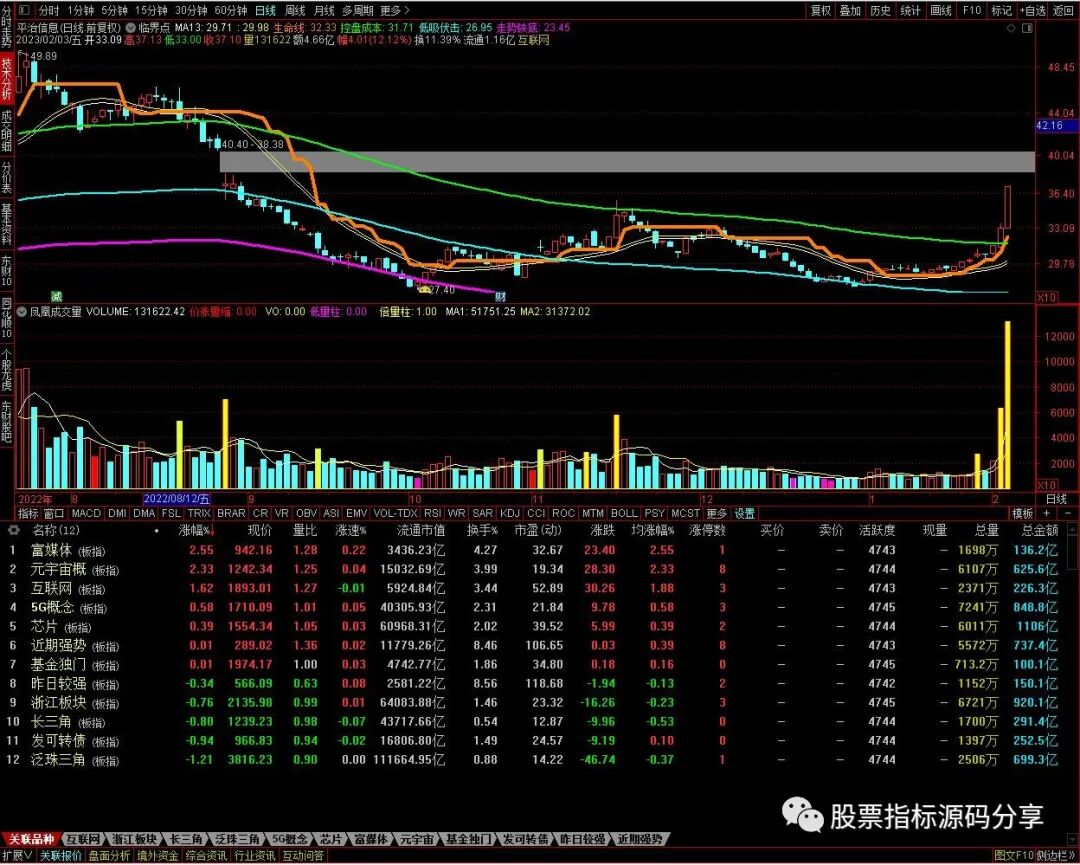The width and height of the screenshot is (1080, 865).
Task: Open the 模板 template menu
Action: [x=1023, y=513]
